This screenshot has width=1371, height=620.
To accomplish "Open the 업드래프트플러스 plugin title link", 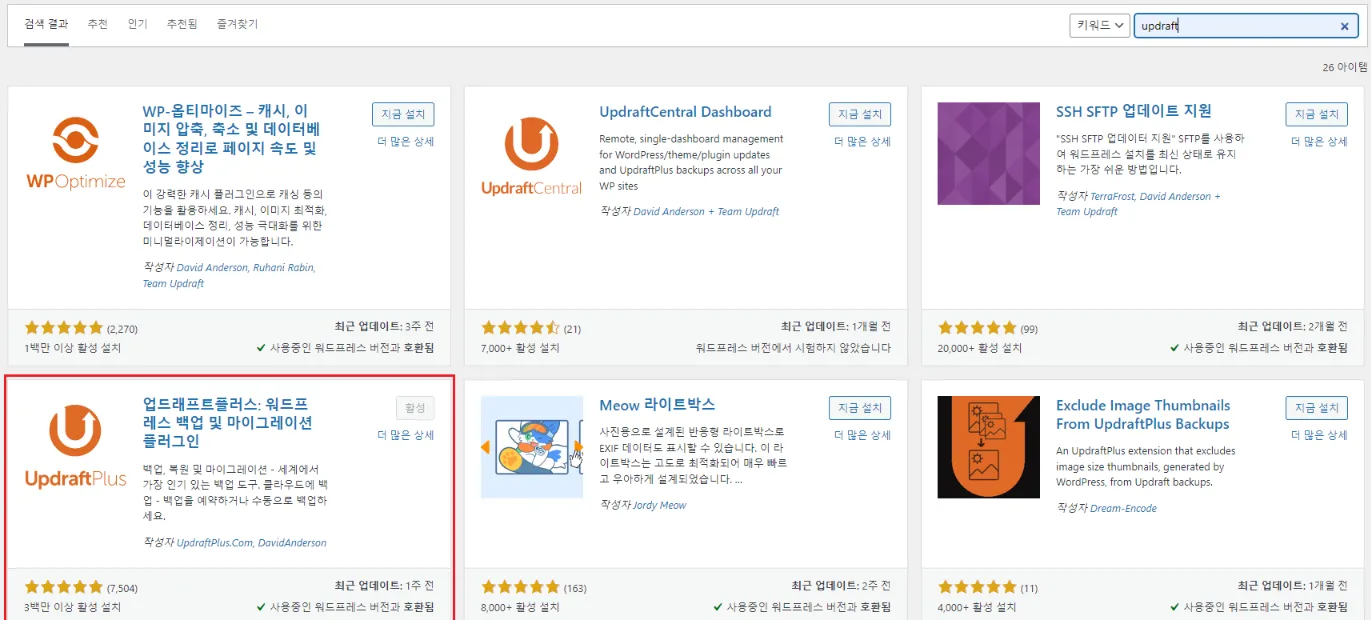I will coord(228,423).
